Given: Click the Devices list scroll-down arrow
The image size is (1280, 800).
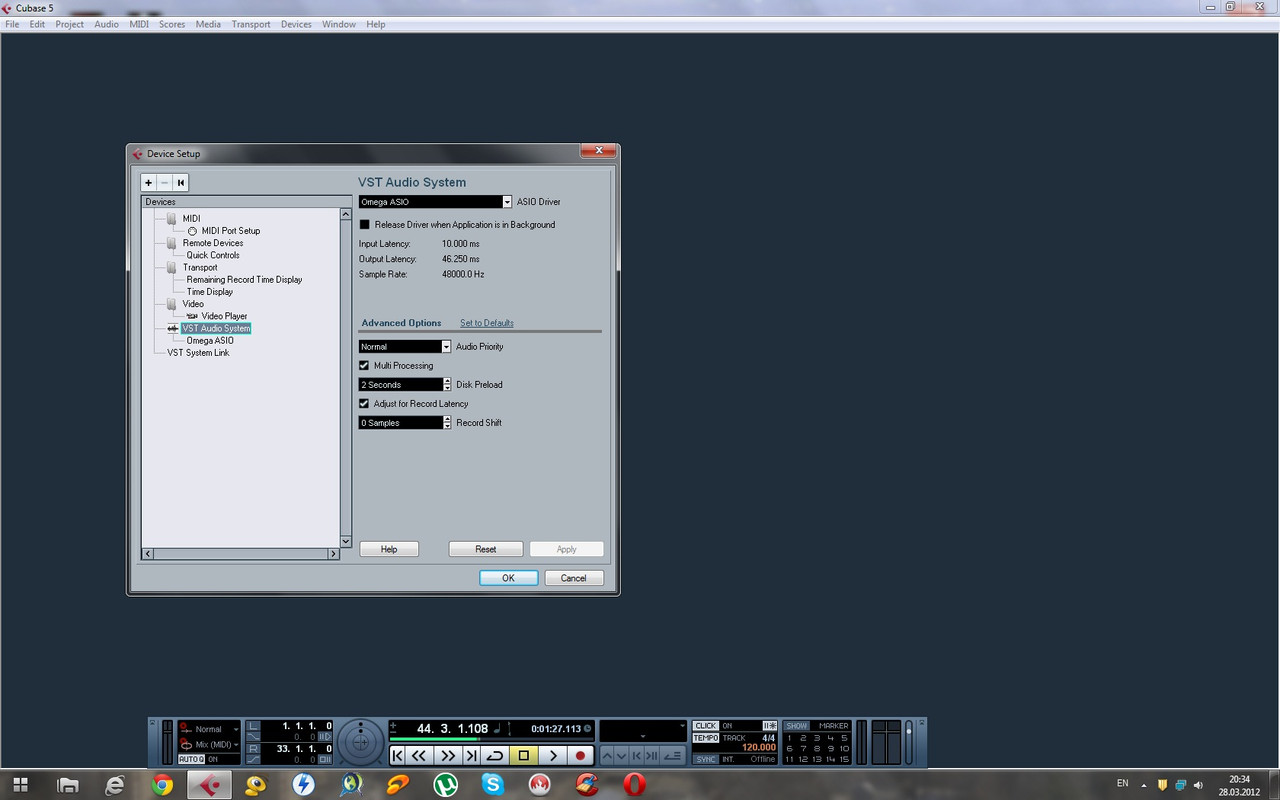Looking at the screenshot, I should tap(346, 541).
